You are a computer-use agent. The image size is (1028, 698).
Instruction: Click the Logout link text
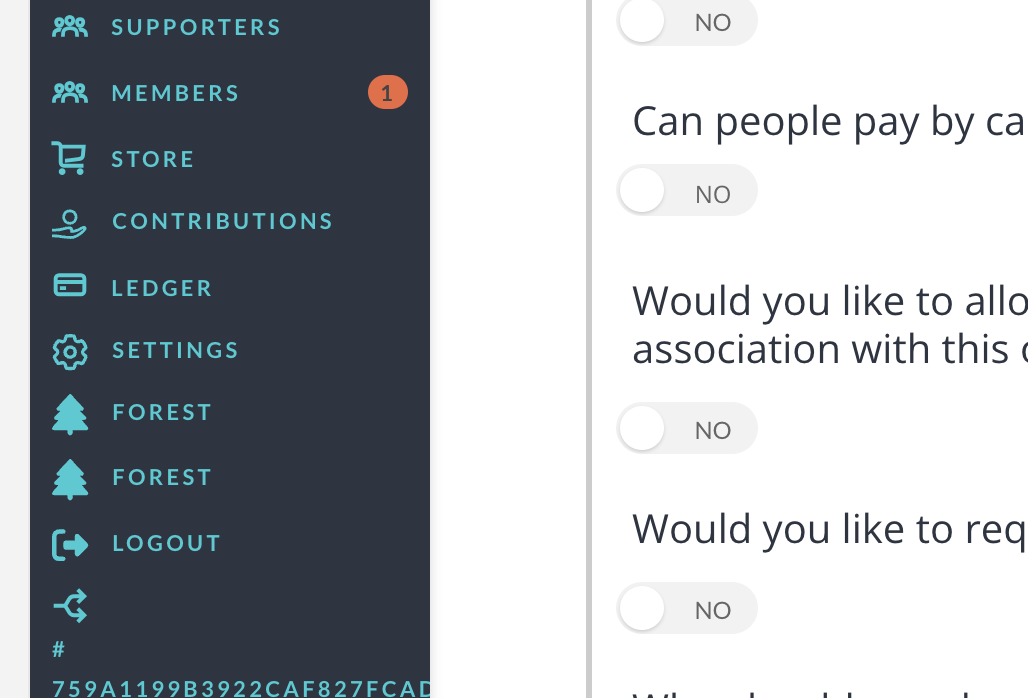pyautogui.click(x=166, y=543)
